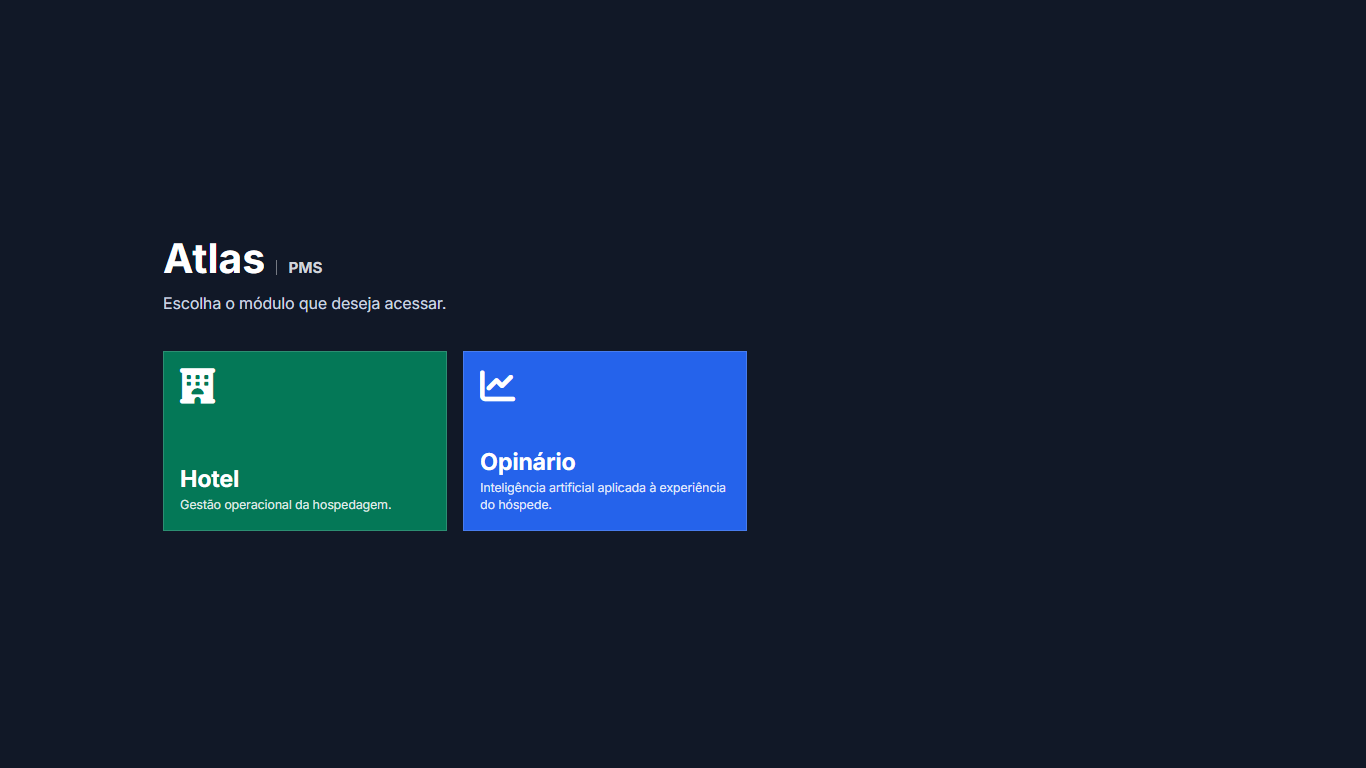1366x768 pixels.
Task: Open the Hotel module heading
Action: pyautogui.click(x=209, y=479)
